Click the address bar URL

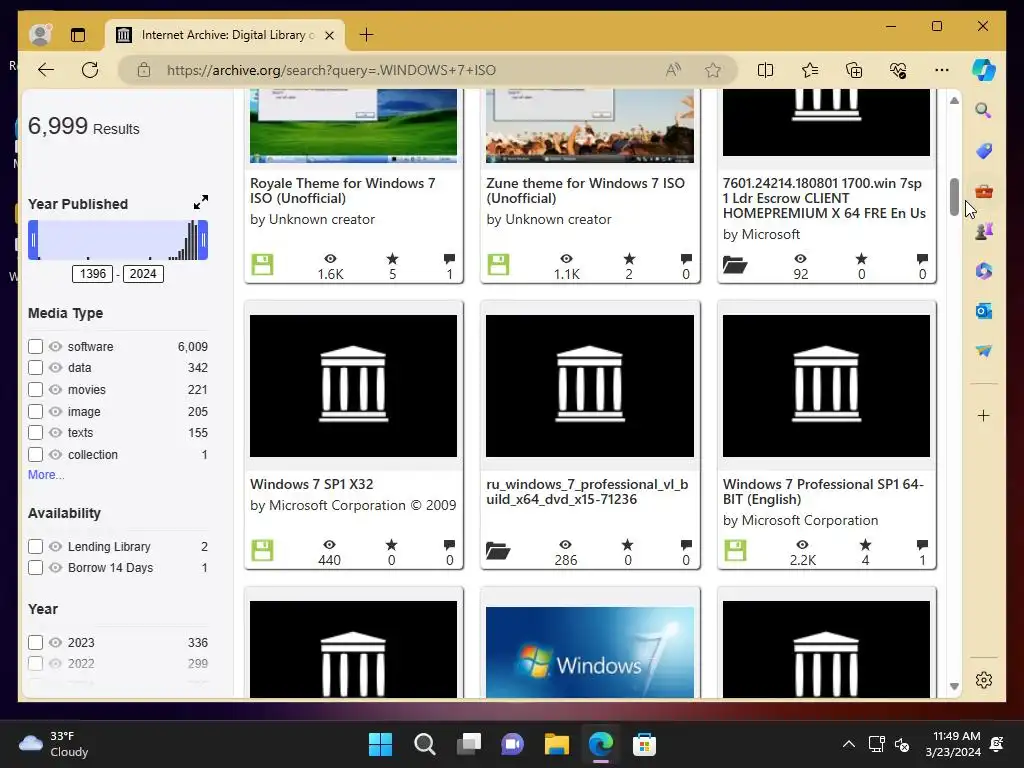[x=331, y=70]
